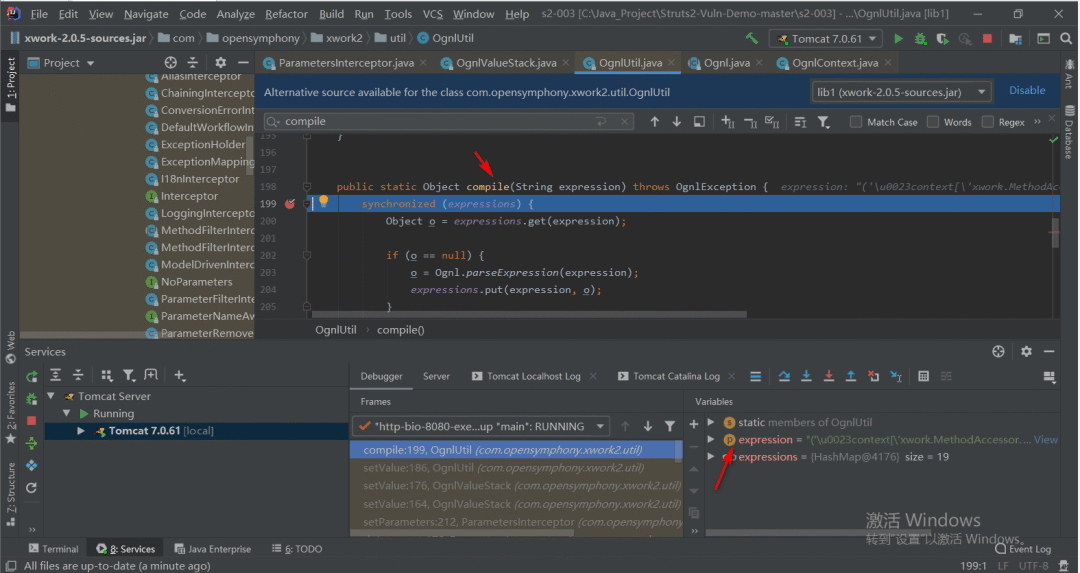Click Step Over in debugger toolbar
This screenshot has height=573, width=1080.
pyautogui.click(x=784, y=376)
